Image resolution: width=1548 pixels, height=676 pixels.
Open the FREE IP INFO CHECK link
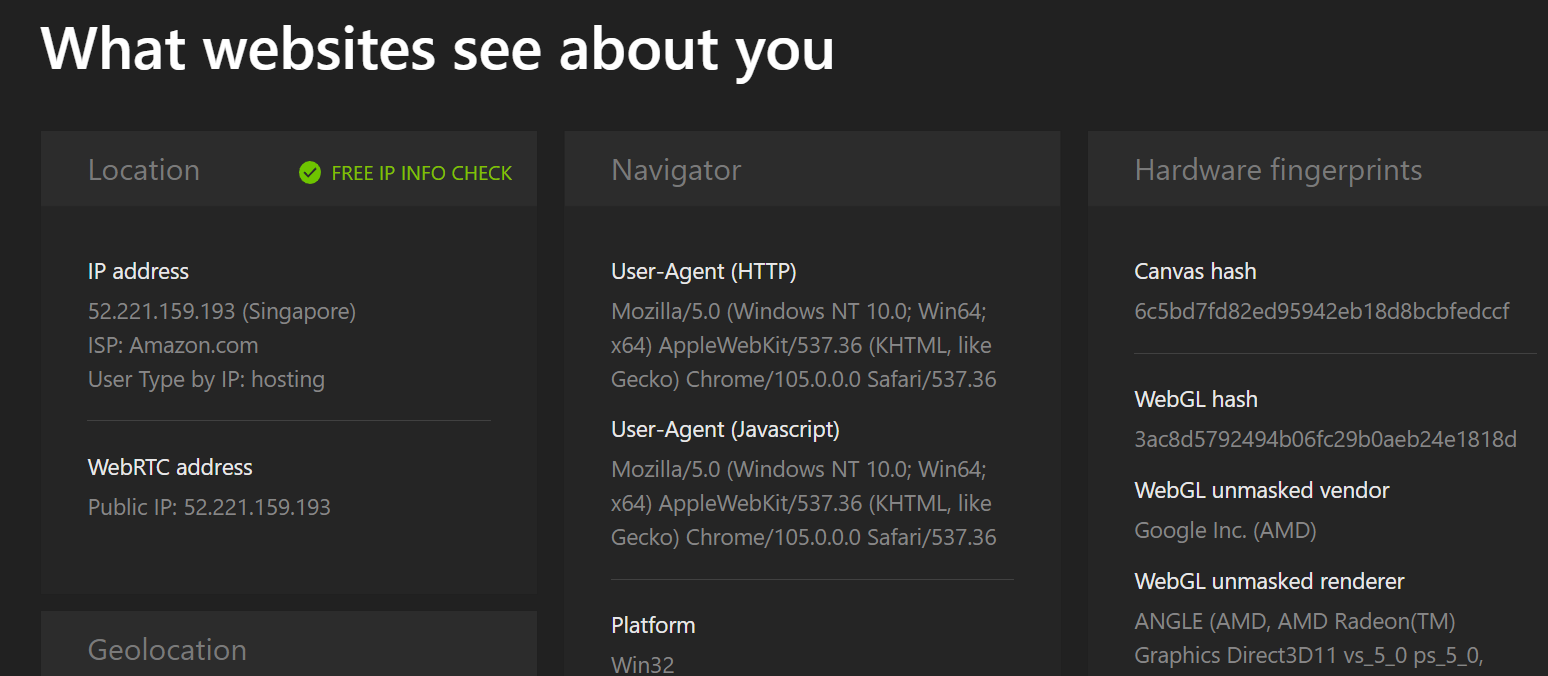pyautogui.click(x=421, y=173)
